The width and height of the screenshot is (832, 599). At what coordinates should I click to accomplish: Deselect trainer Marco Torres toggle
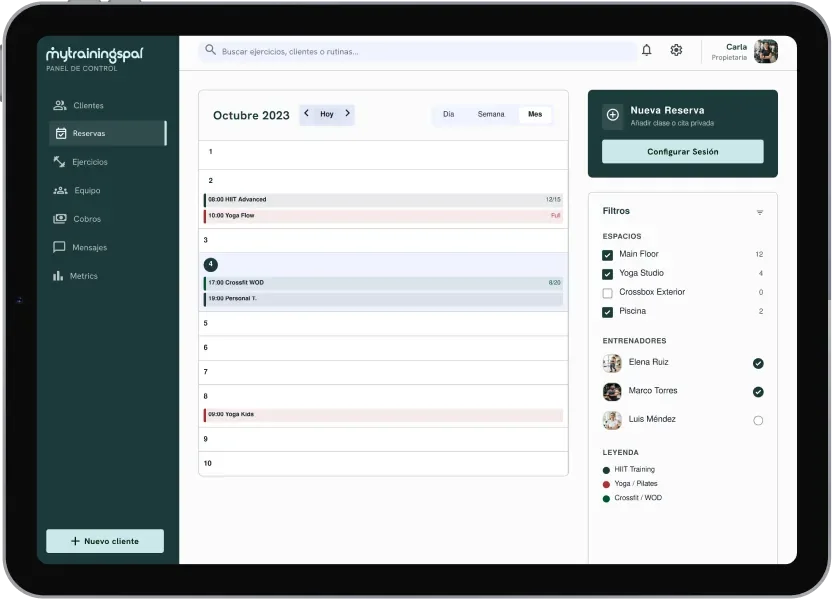[758, 392]
